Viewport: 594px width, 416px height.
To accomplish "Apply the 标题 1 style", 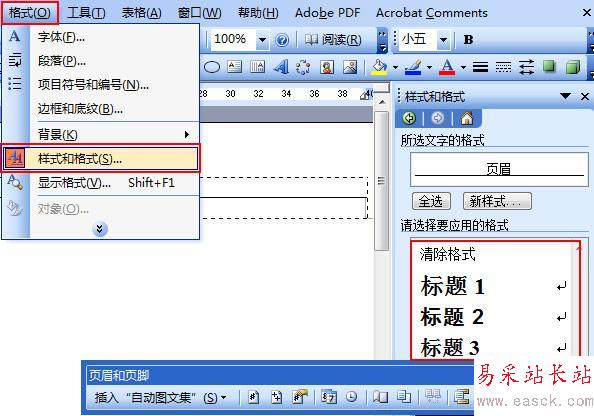I will 492,286.
